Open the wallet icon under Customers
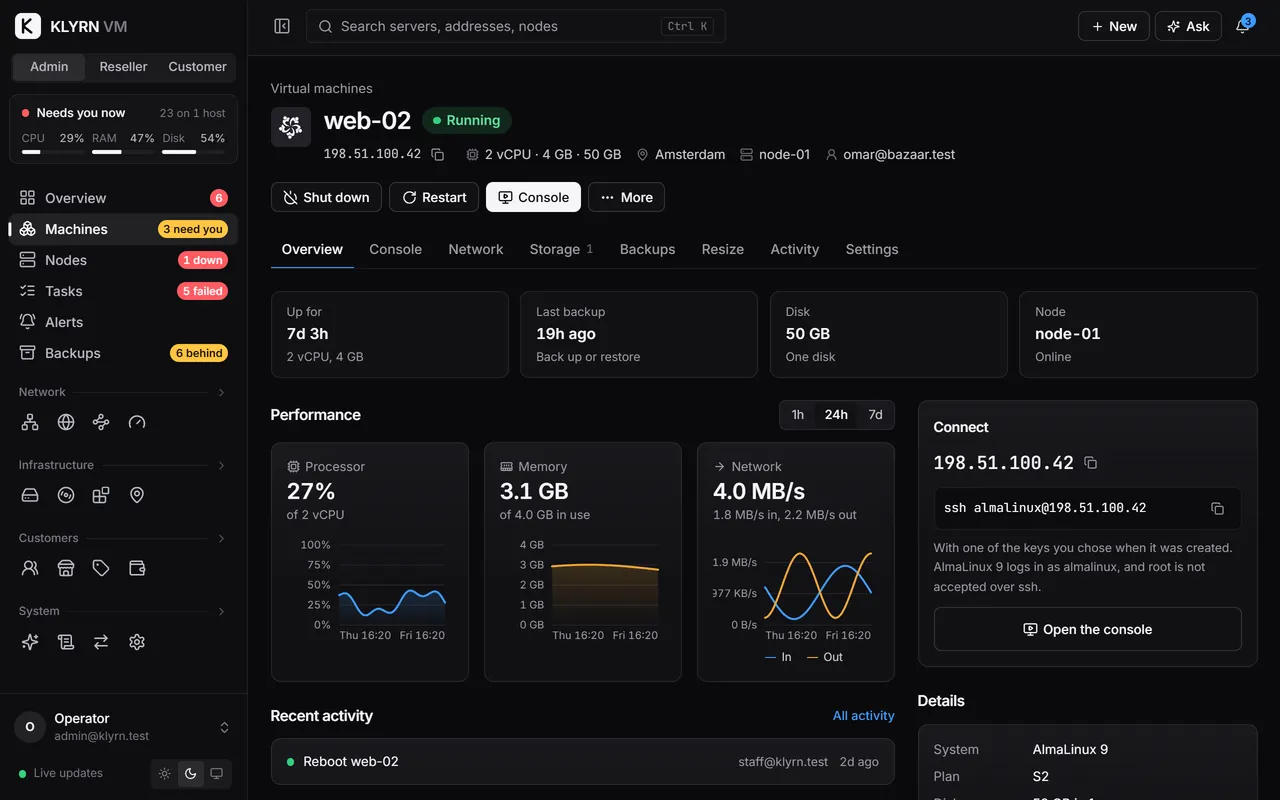The height and width of the screenshot is (800, 1280). click(137, 568)
